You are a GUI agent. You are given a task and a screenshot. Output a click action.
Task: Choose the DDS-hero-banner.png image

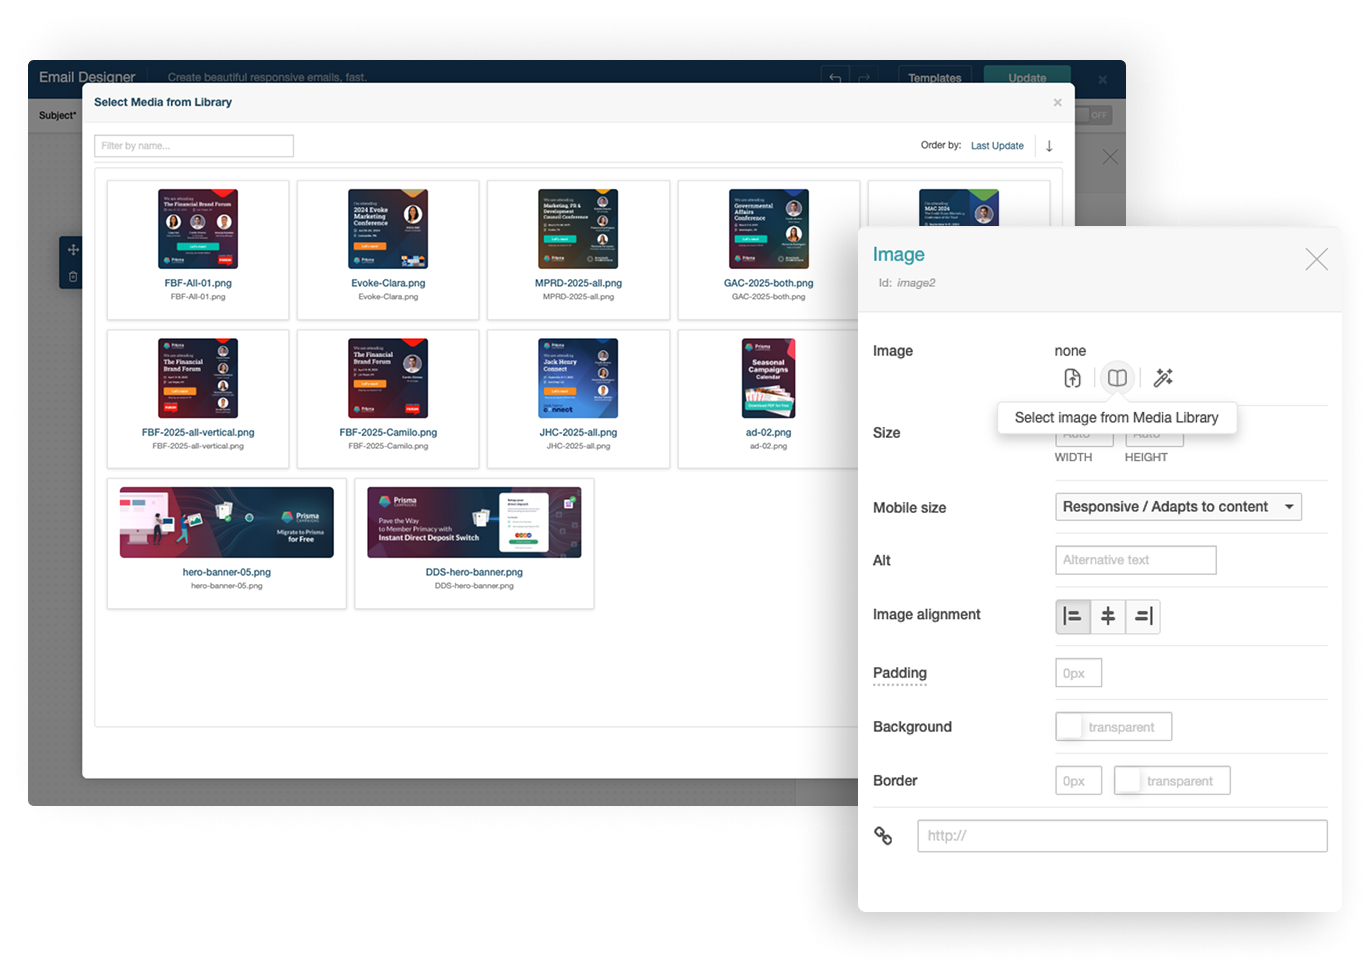(474, 523)
